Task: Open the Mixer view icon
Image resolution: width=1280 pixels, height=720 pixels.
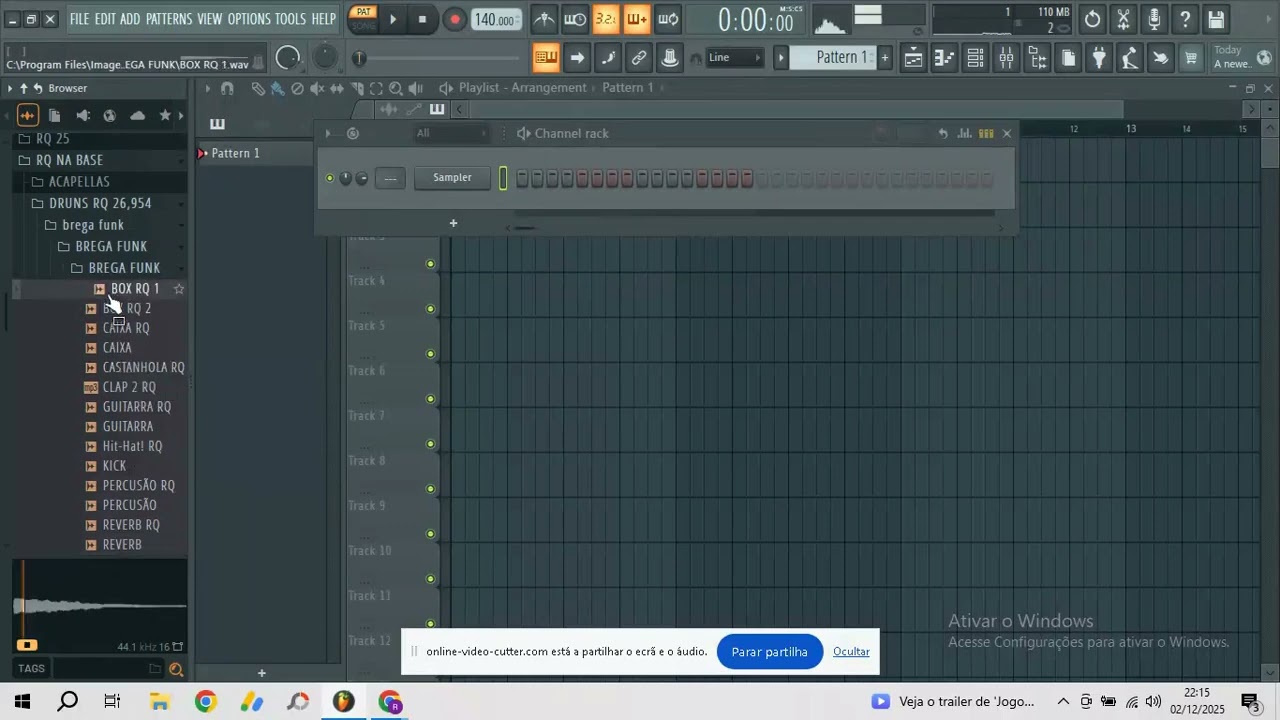Action: click(x=1006, y=58)
